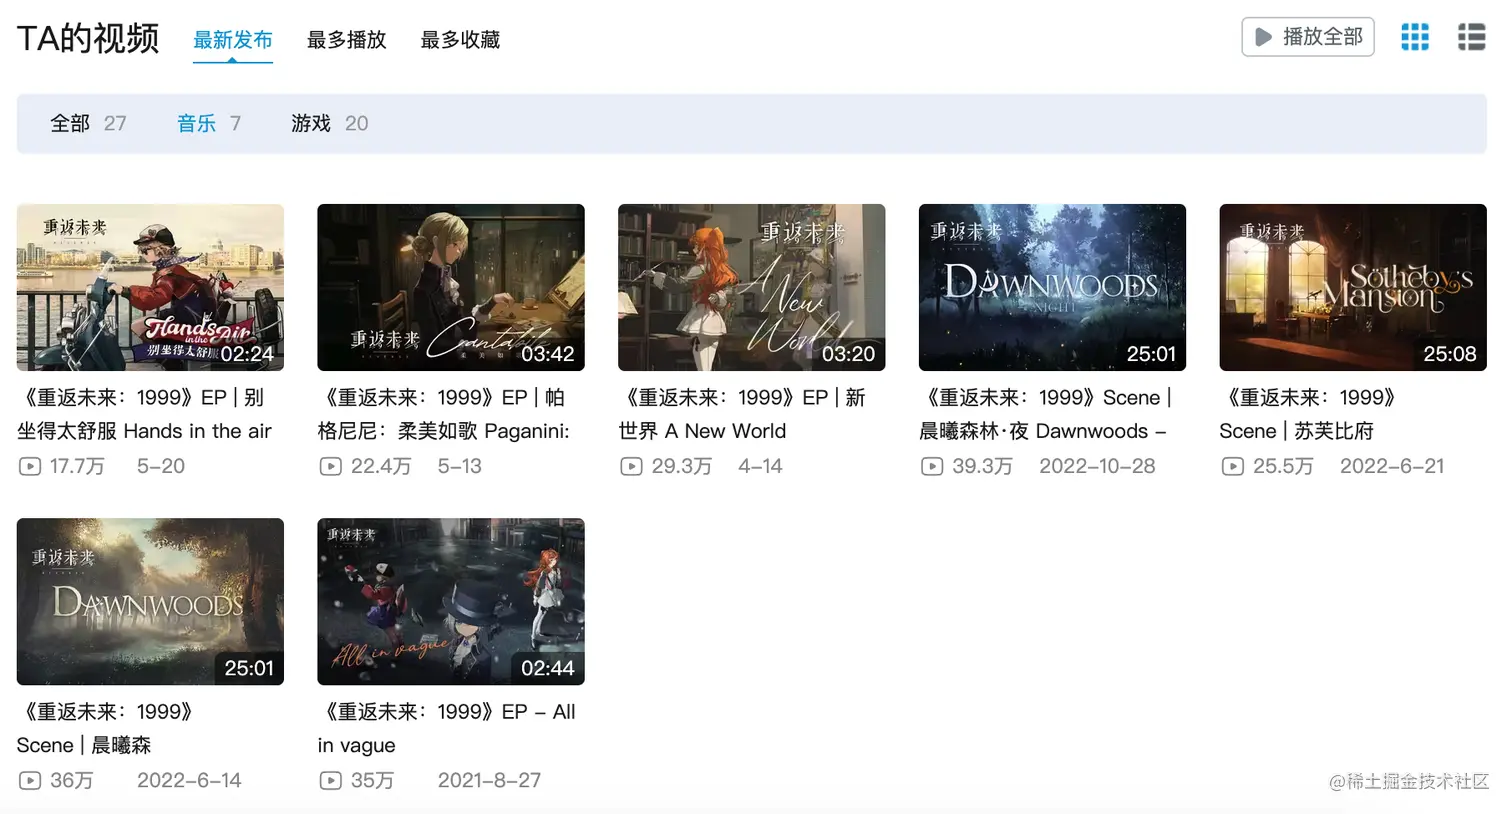Click the upload date 4-14
Screen dimensions: 1512x814
[760, 466]
